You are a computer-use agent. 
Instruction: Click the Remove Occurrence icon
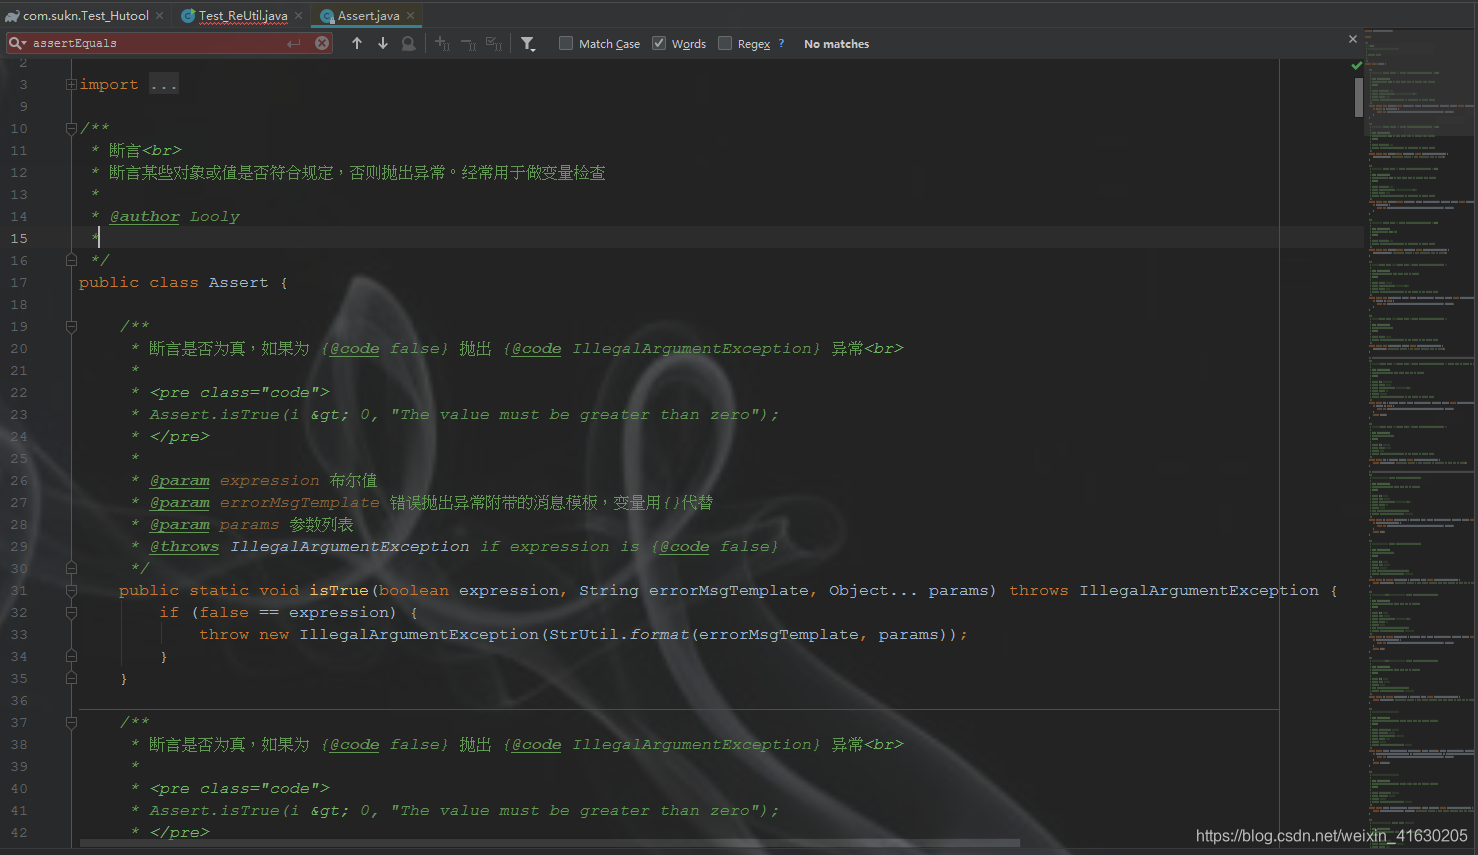tap(466, 43)
